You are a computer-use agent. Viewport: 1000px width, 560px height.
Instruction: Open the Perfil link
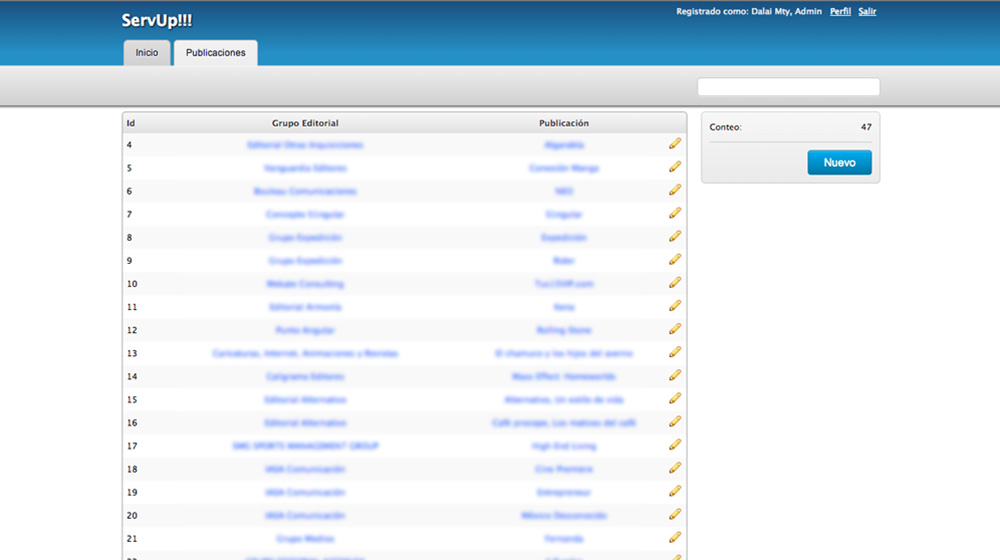click(840, 12)
